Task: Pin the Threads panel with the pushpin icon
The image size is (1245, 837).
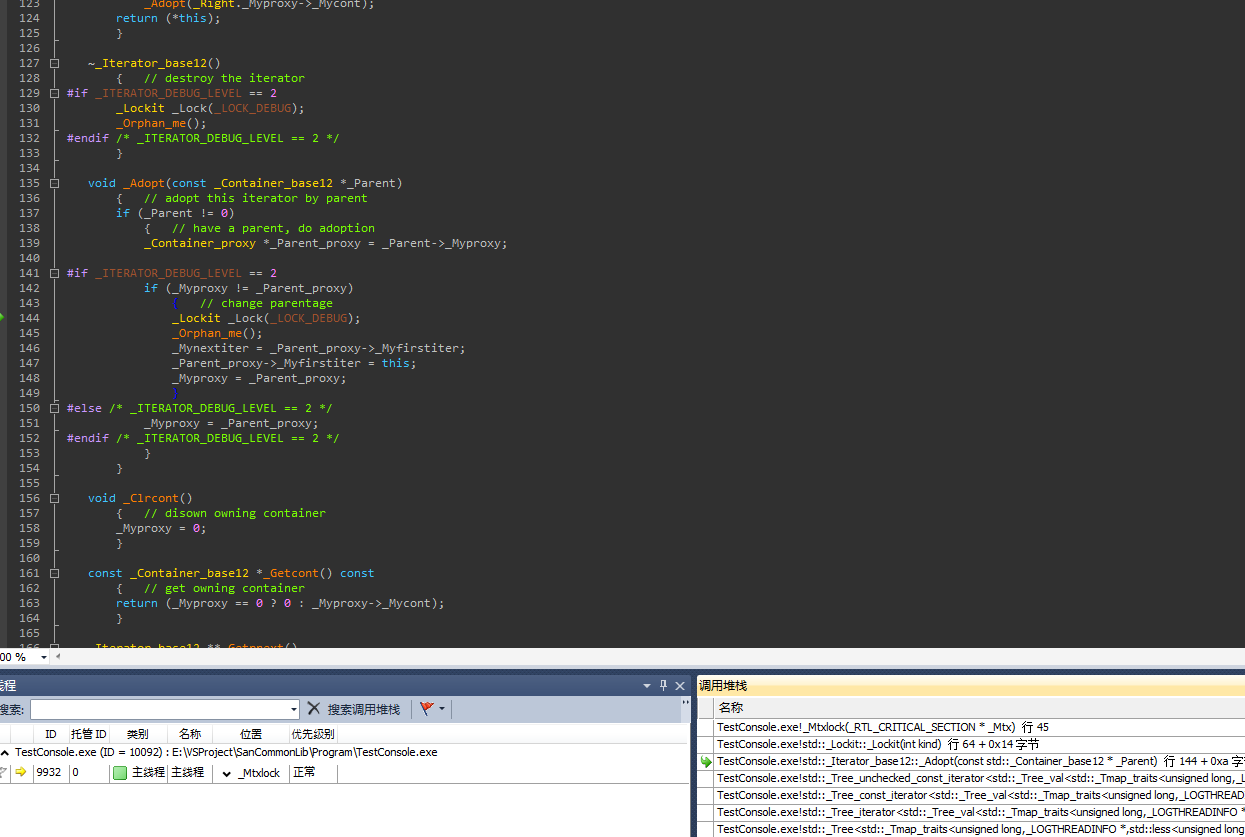Action: (x=663, y=686)
